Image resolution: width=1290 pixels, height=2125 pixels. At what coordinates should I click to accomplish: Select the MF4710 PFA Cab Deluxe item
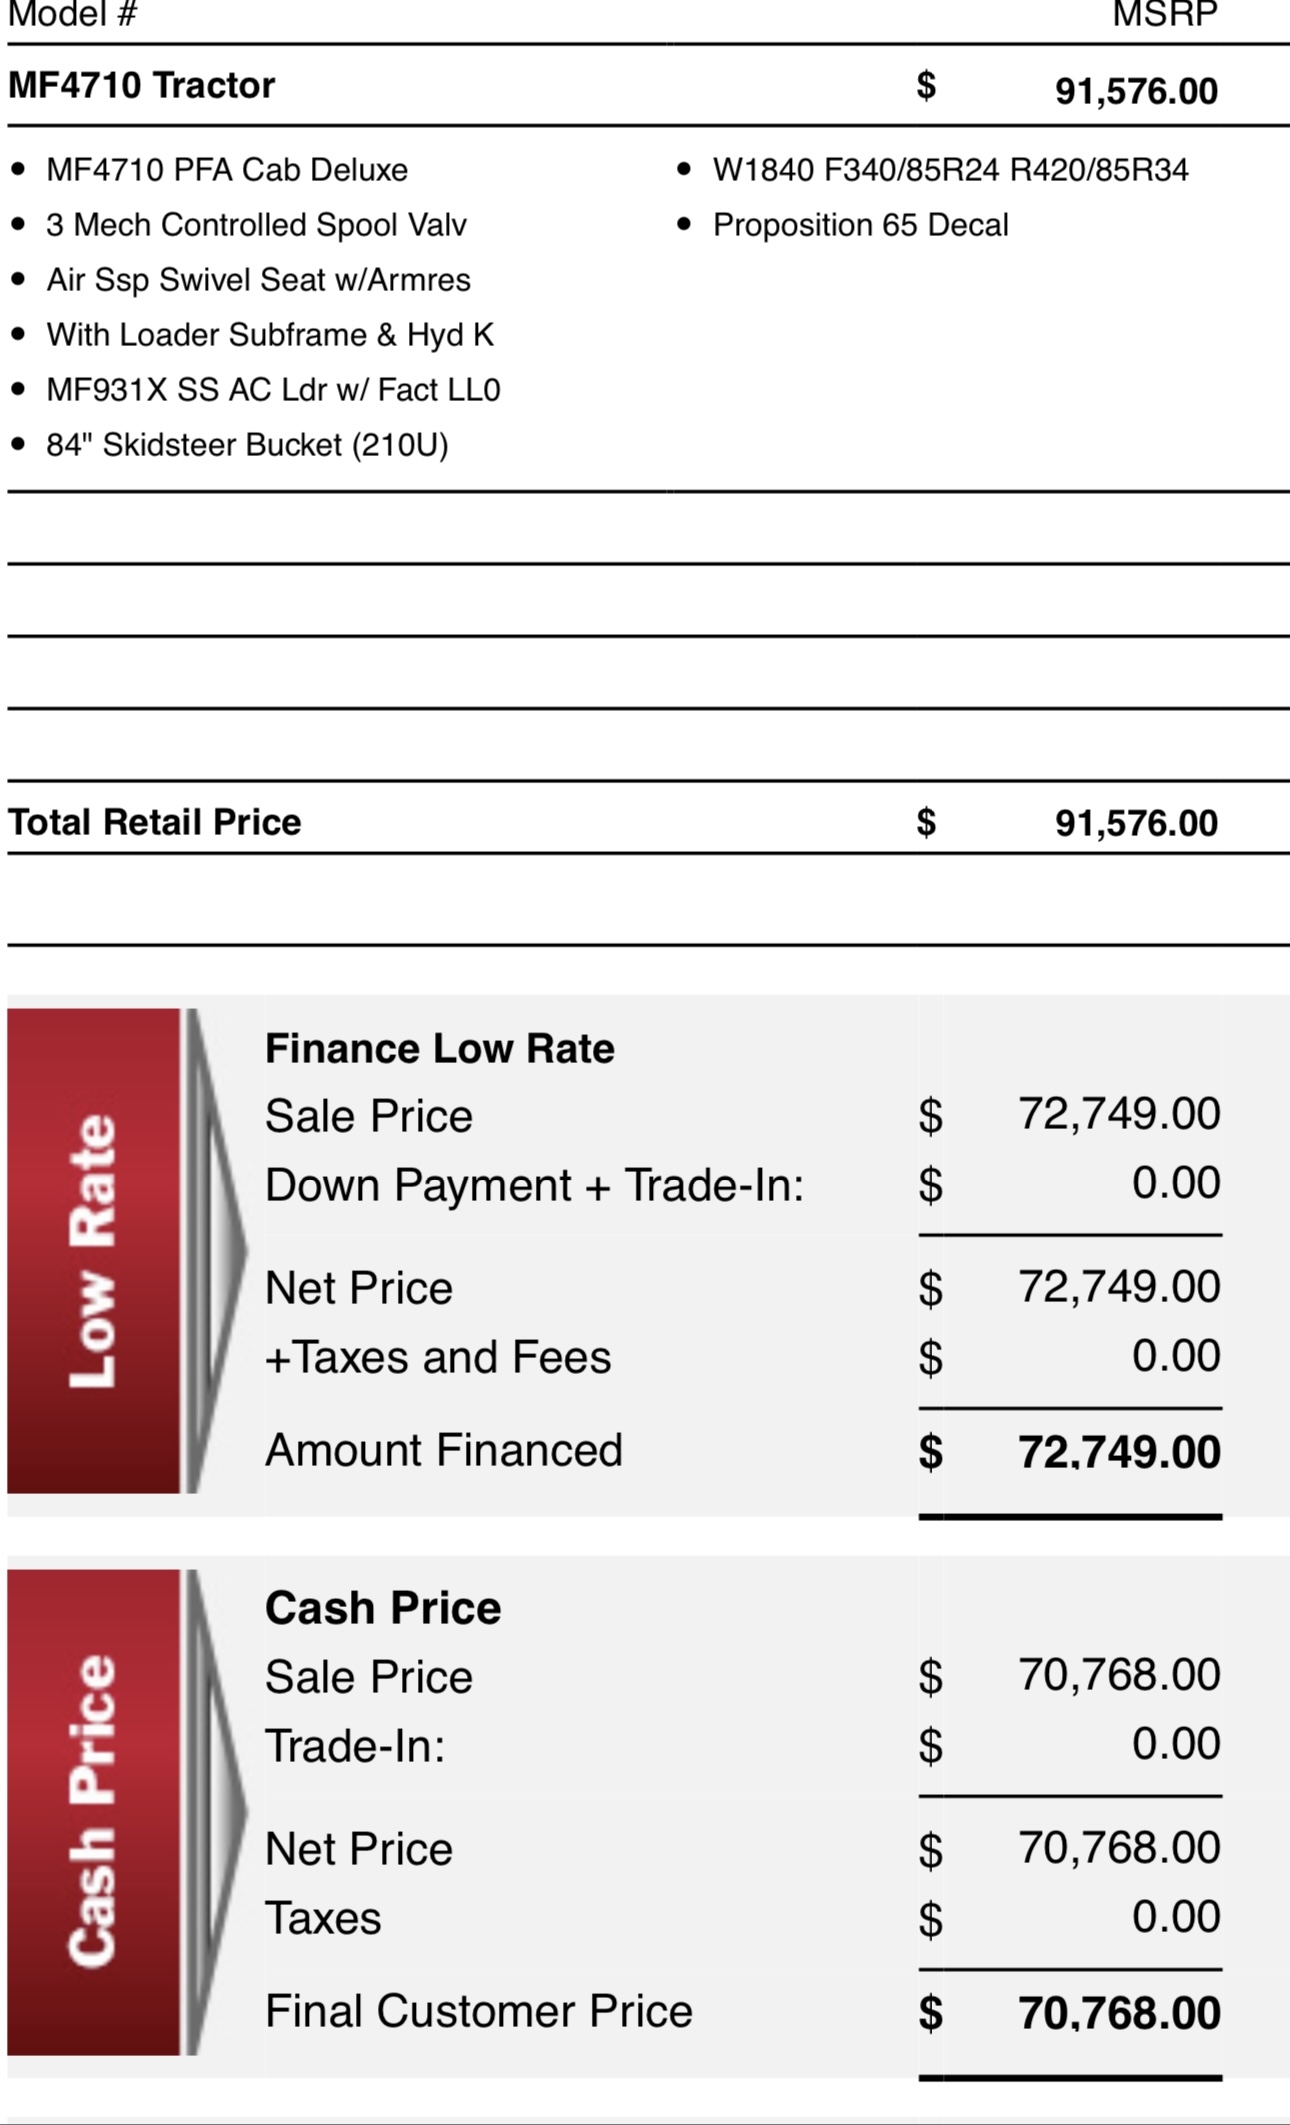coord(227,170)
